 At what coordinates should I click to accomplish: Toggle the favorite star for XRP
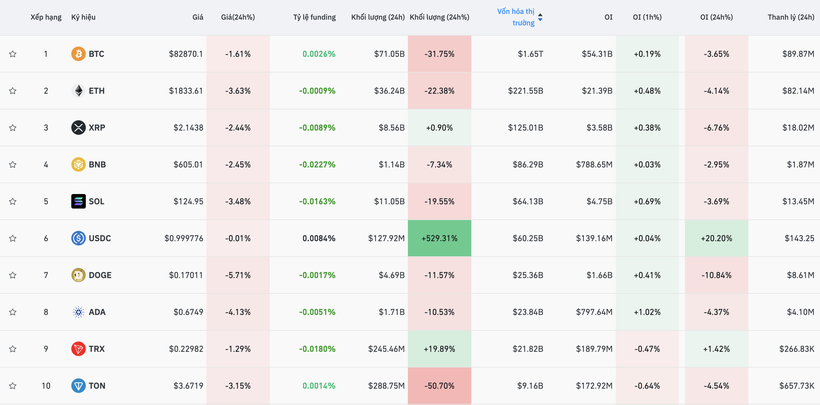click(x=13, y=128)
